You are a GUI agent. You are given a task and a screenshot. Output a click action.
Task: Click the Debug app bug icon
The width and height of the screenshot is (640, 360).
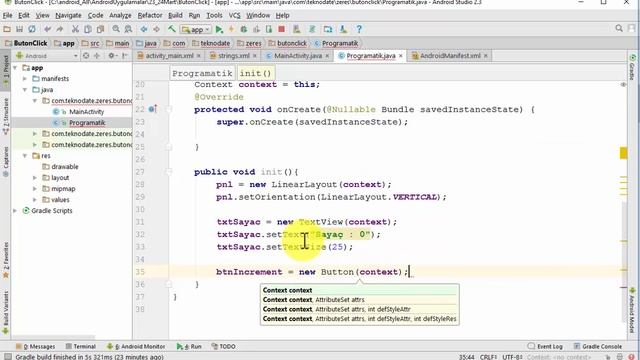(244, 29)
